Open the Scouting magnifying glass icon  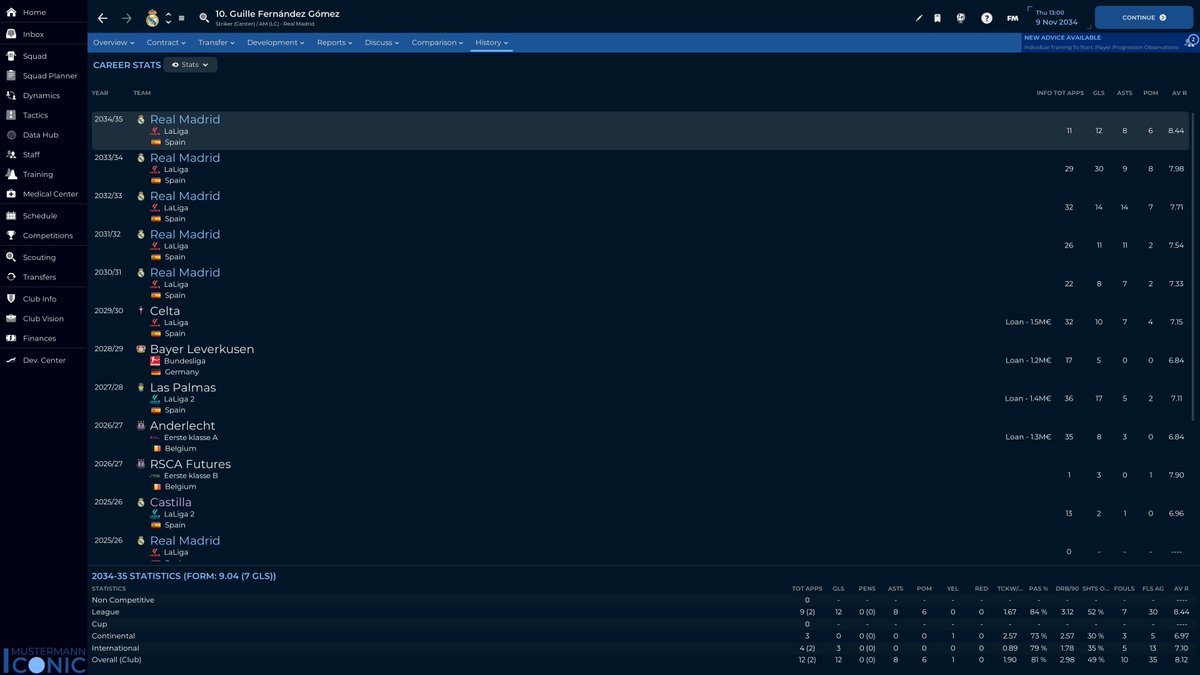point(10,256)
